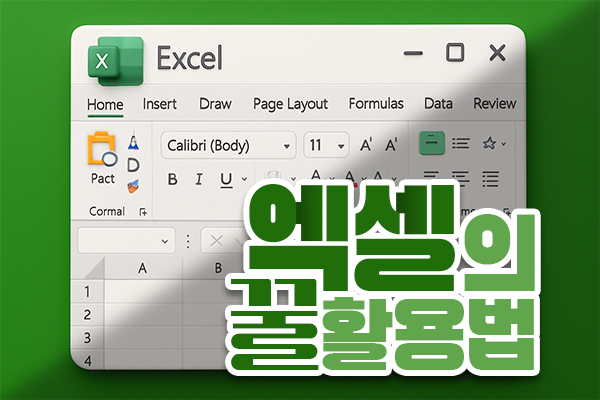Click the copy icon beside the clipboard

(x=133, y=165)
